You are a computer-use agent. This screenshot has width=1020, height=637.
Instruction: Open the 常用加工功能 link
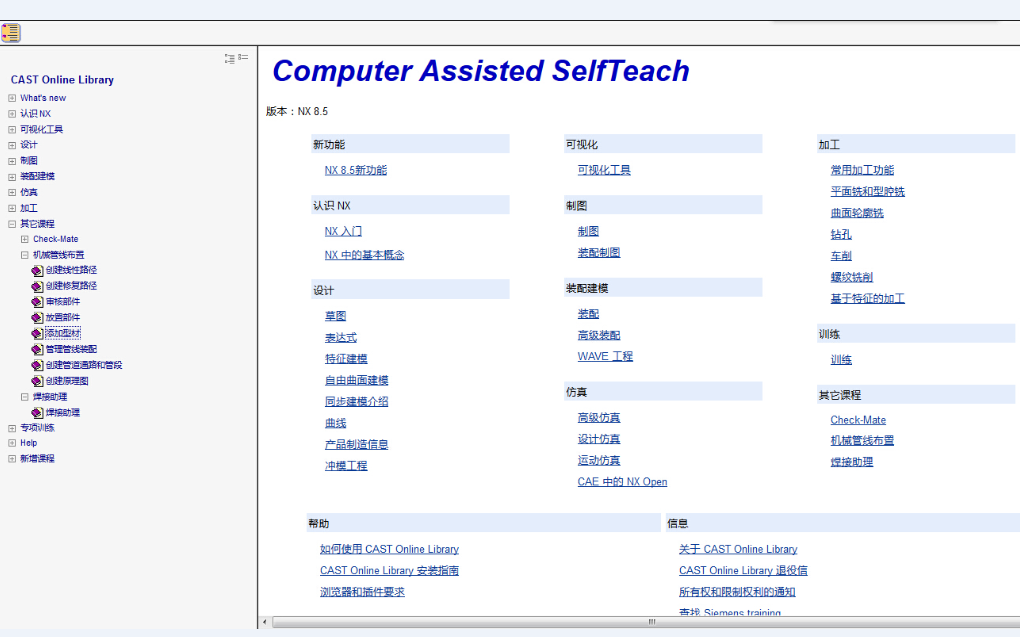(x=862, y=170)
